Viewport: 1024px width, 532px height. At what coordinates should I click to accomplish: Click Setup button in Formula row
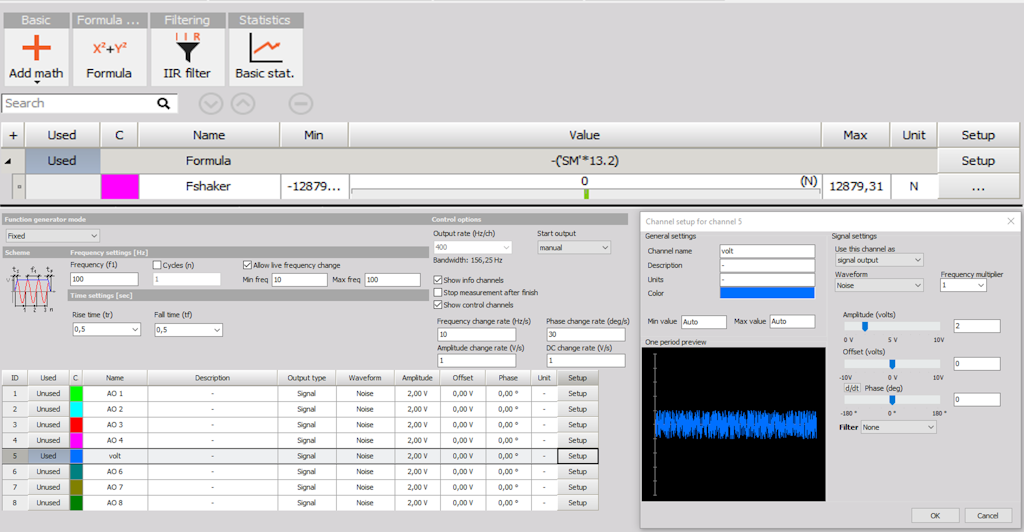click(978, 161)
